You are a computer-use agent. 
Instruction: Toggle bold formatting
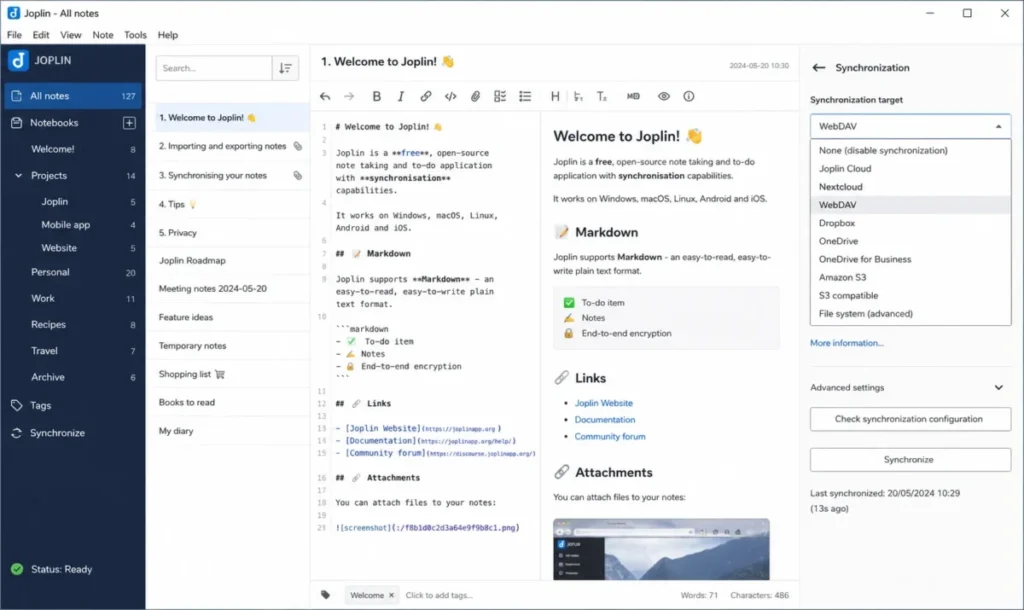376,96
